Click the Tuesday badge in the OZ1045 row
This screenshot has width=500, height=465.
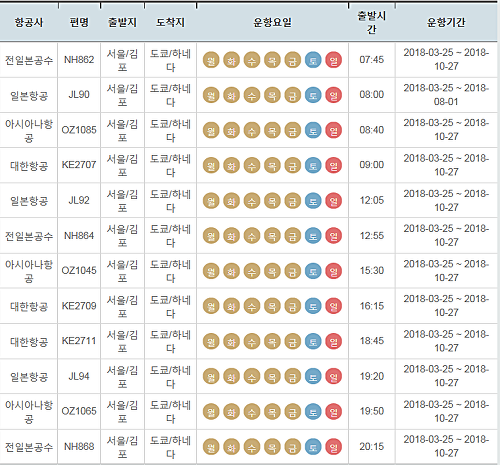(231, 271)
